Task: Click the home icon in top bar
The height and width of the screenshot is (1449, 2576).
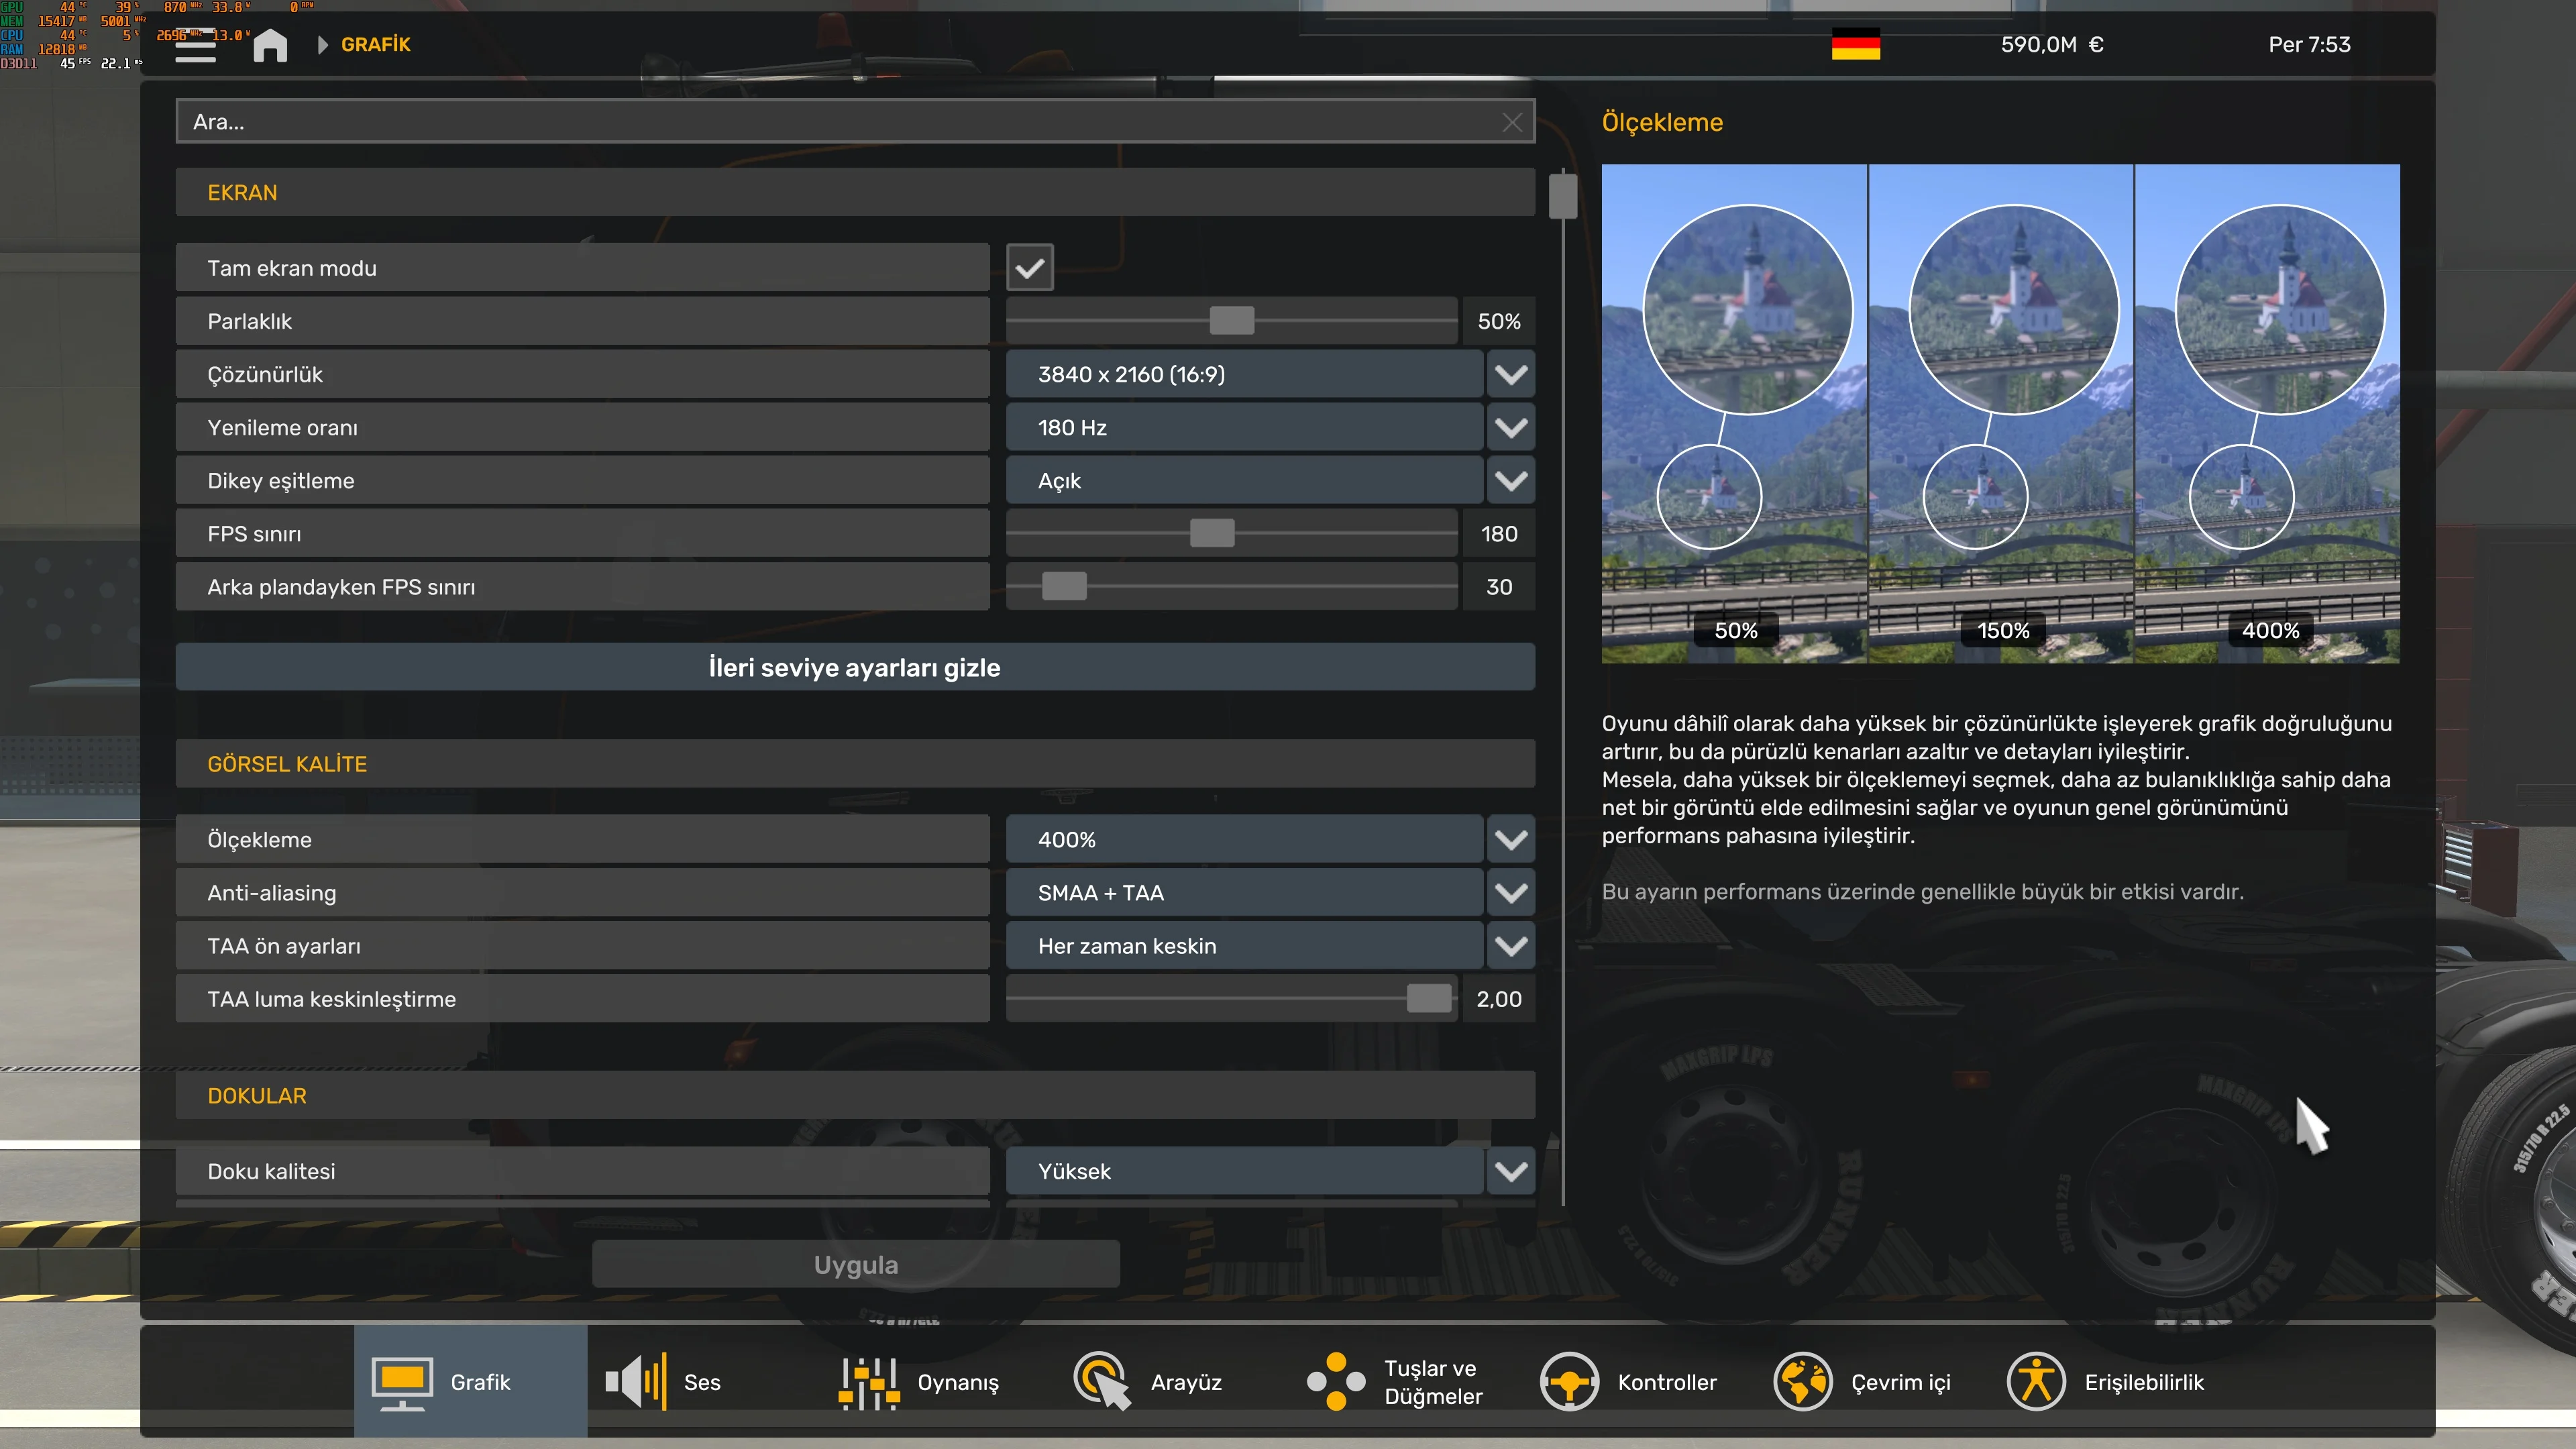Action: (x=270, y=45)
